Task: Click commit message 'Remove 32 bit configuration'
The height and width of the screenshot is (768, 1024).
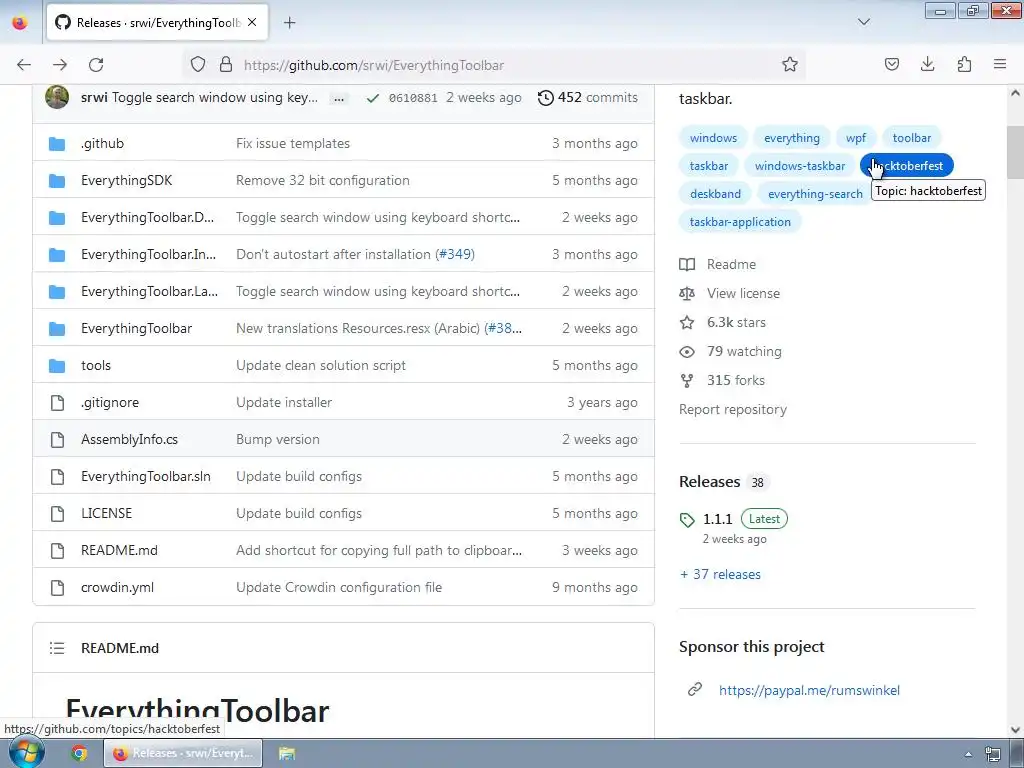Action: pos(323,180)
